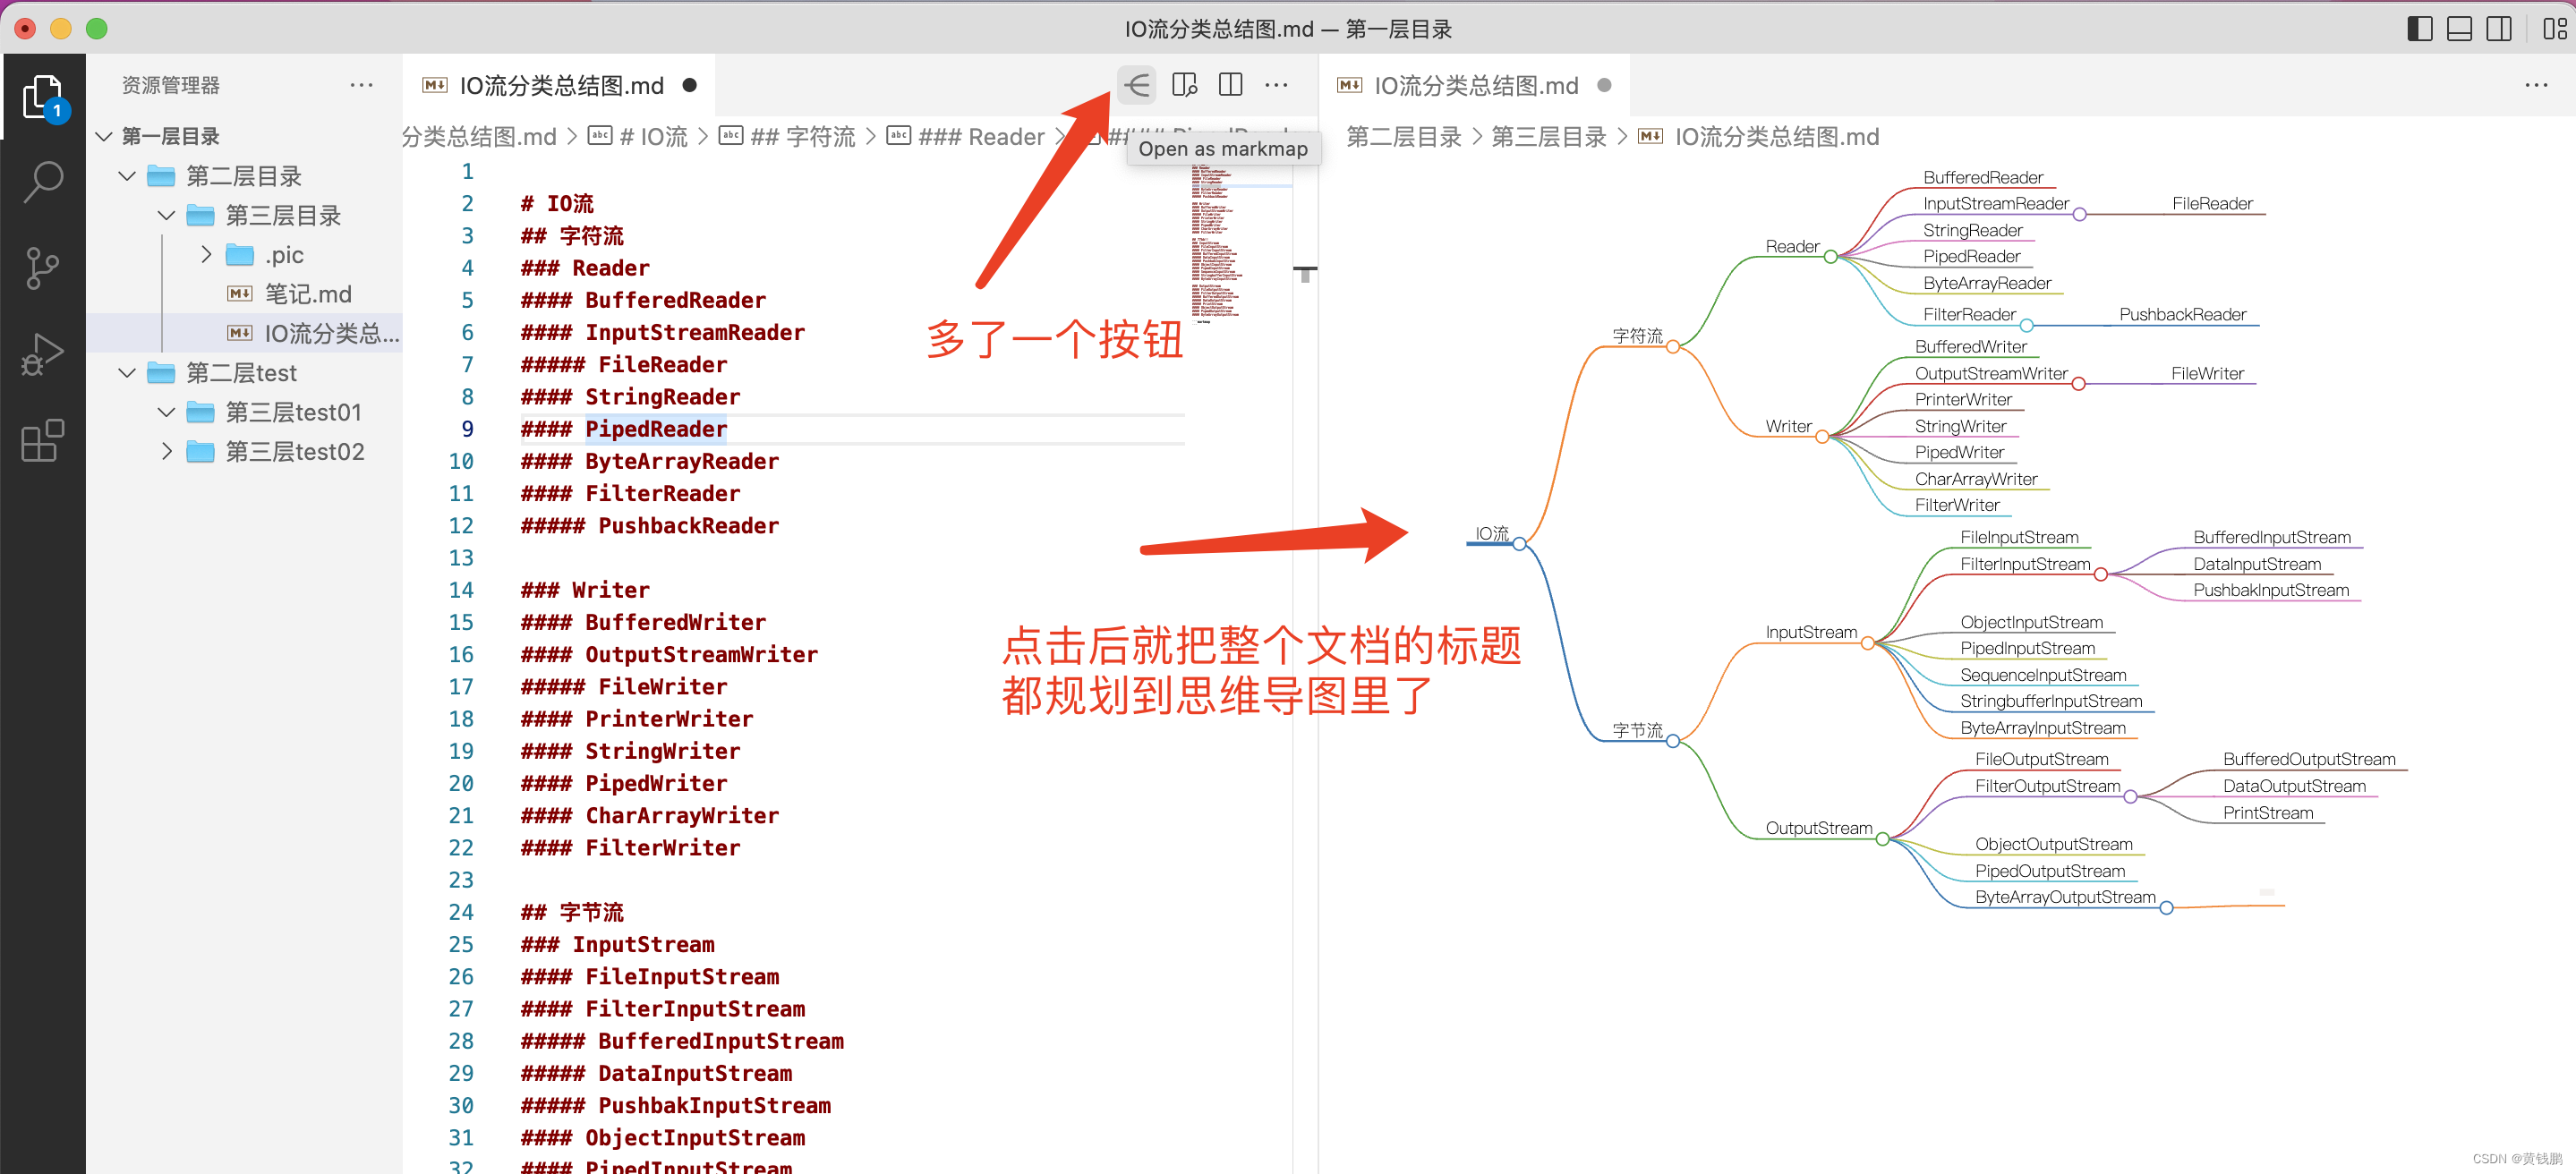
Task: Expand the .pic folder
Action: click(206, 254)
